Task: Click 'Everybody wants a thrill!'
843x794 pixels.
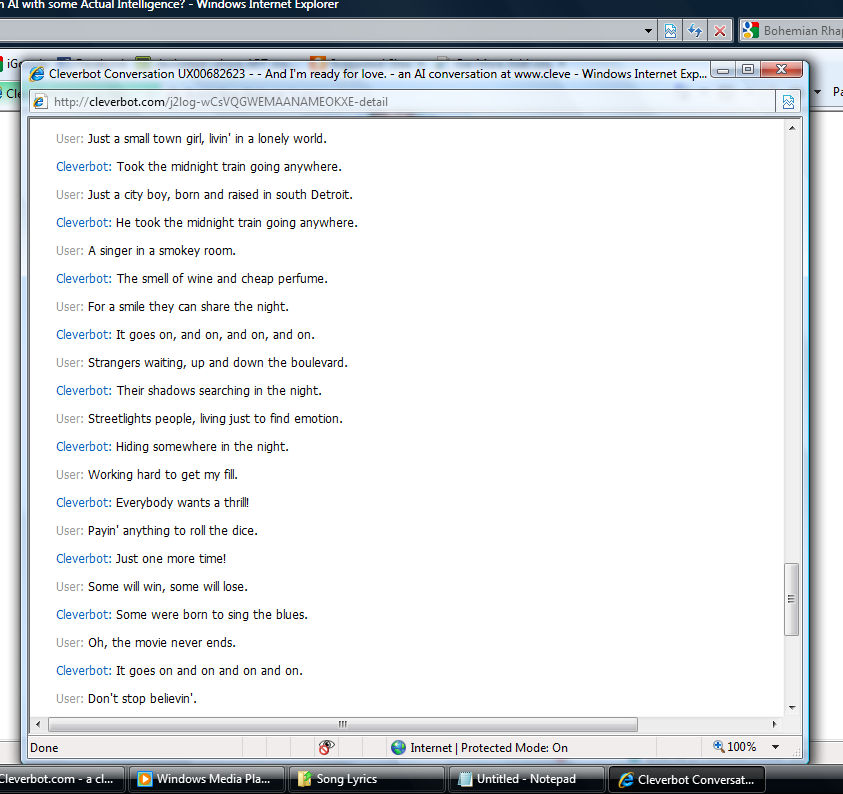Action: [x=182, y=502]
